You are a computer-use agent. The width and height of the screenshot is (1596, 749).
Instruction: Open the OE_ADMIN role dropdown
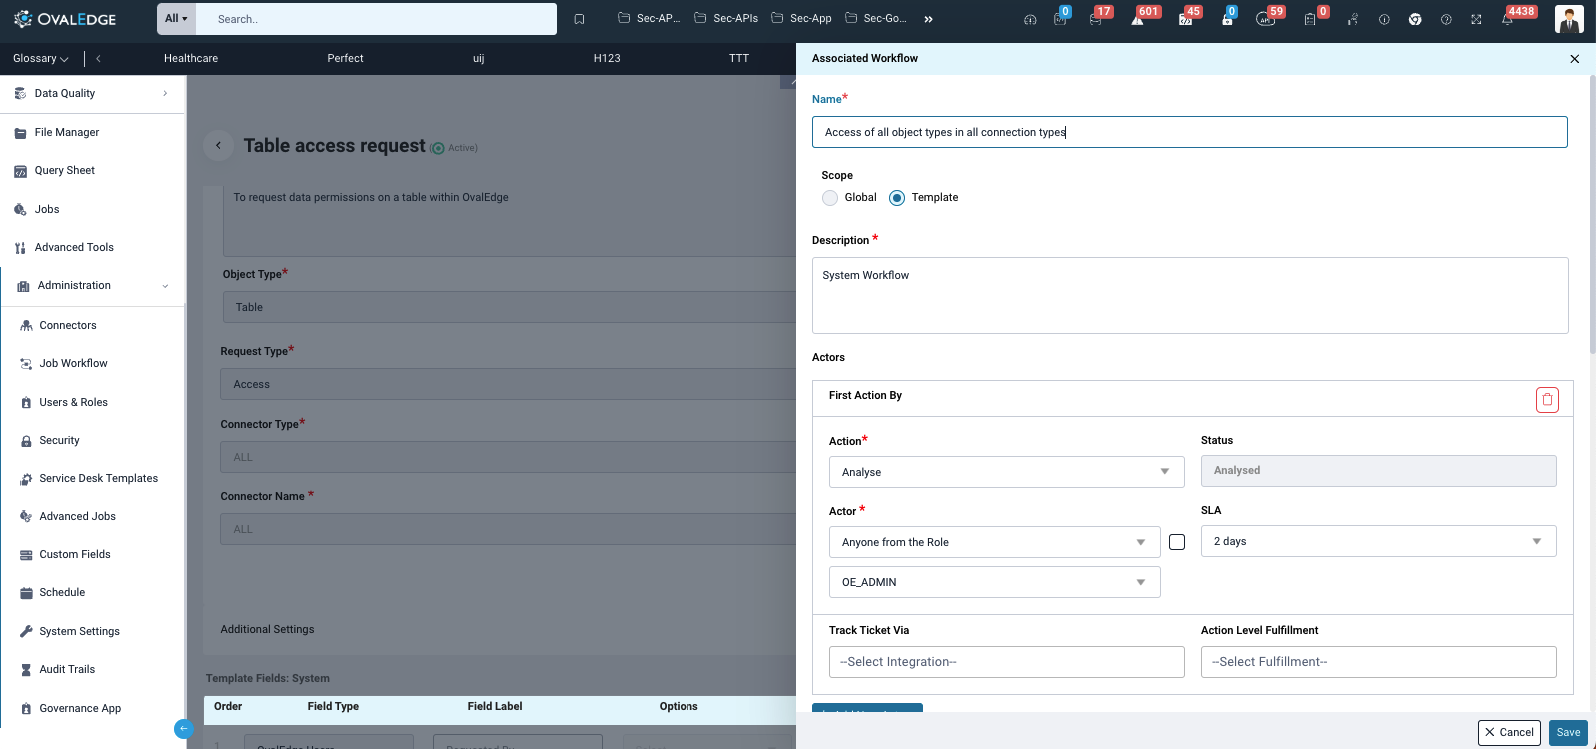click(x=994, y=582)
